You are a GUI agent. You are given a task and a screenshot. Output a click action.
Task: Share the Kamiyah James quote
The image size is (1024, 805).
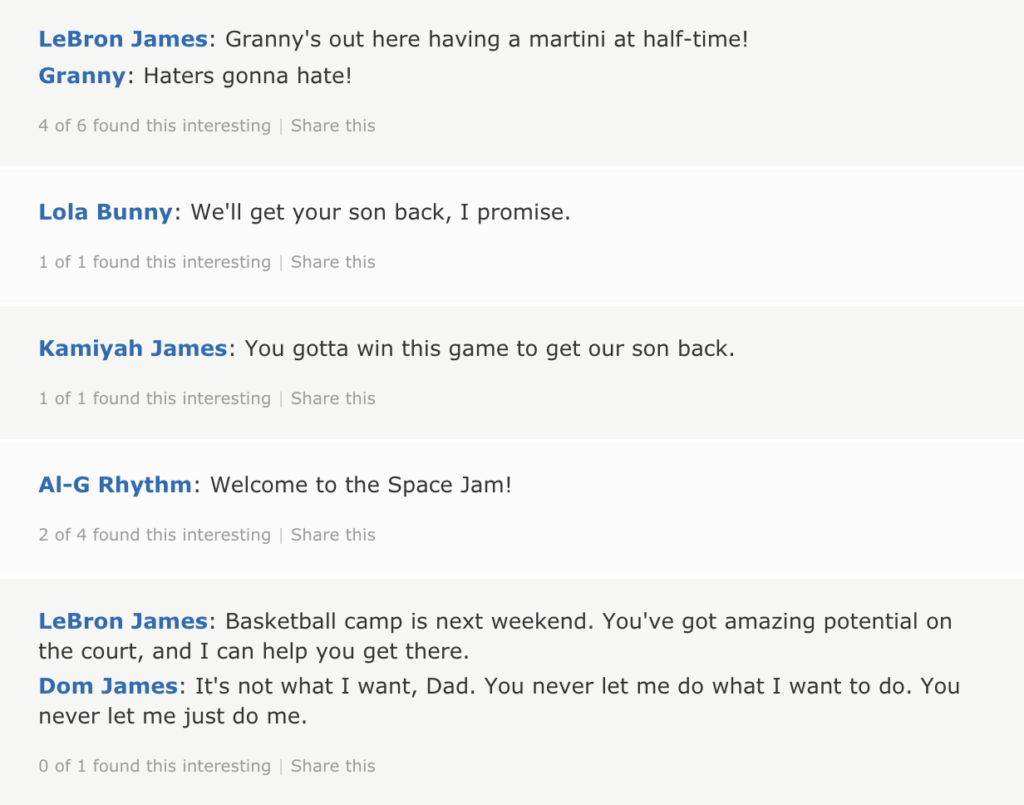[333, 398]
